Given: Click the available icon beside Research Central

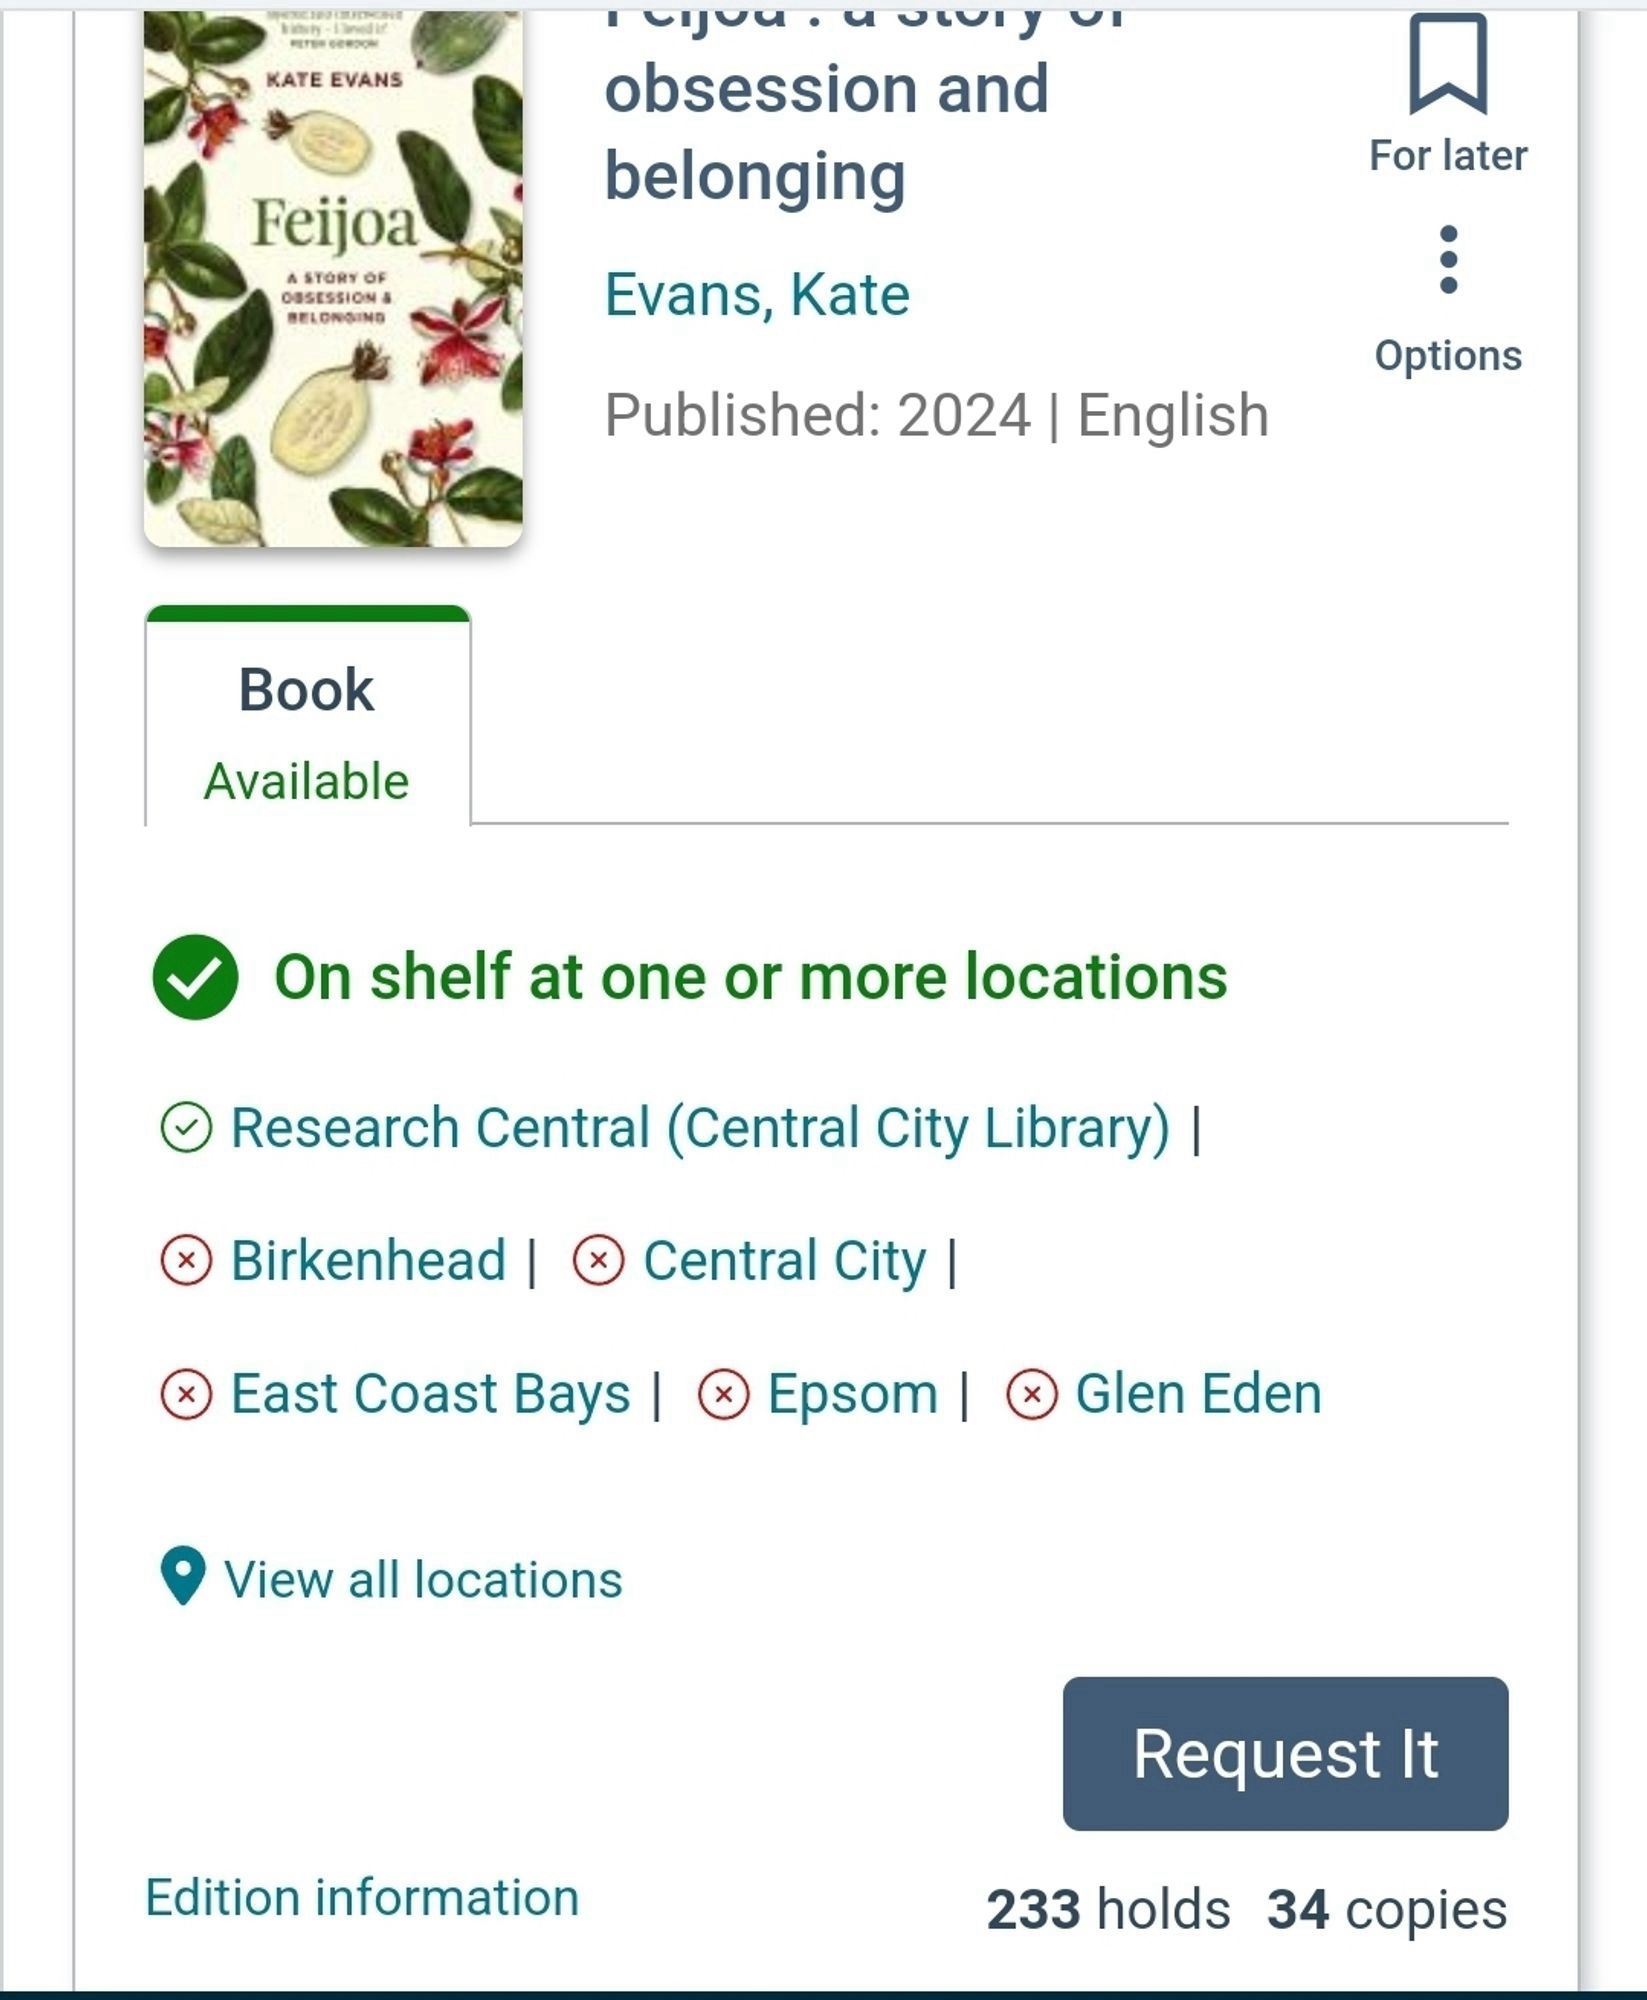Looking at the screenshot, I should [x=186, y=1128].
